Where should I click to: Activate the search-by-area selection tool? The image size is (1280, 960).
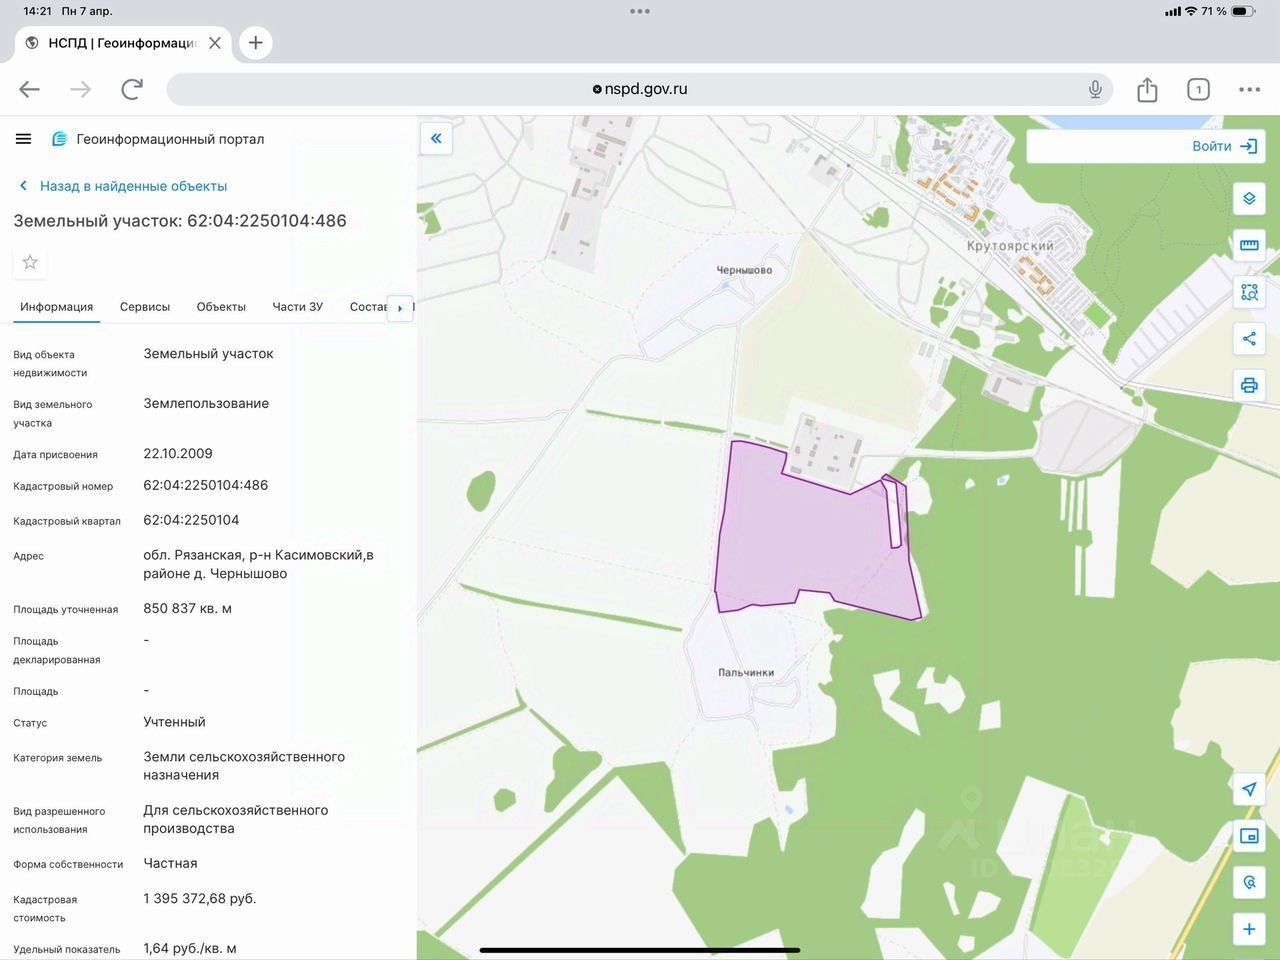[x=1249, y=292]
